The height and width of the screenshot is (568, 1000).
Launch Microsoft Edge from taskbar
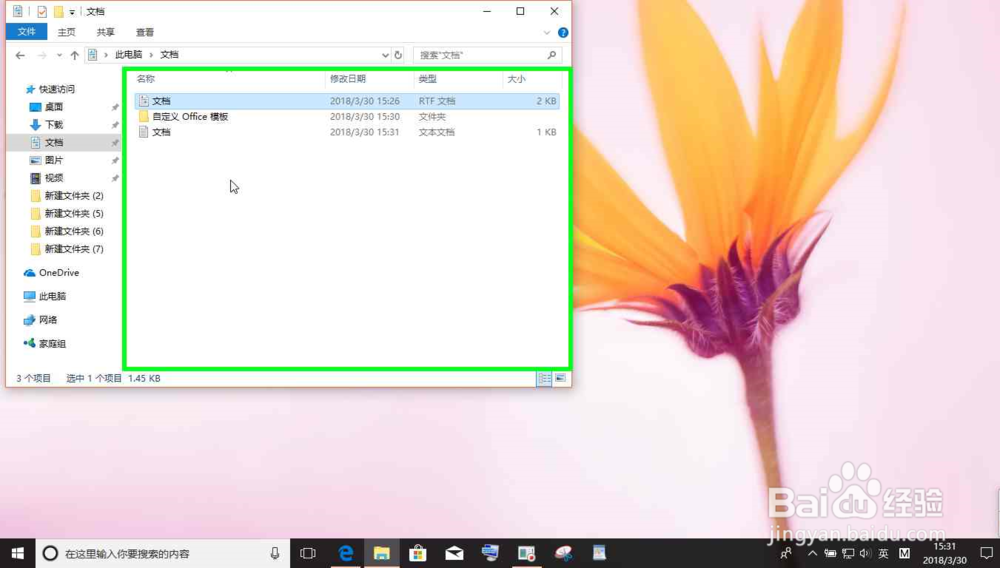point(346,553)
